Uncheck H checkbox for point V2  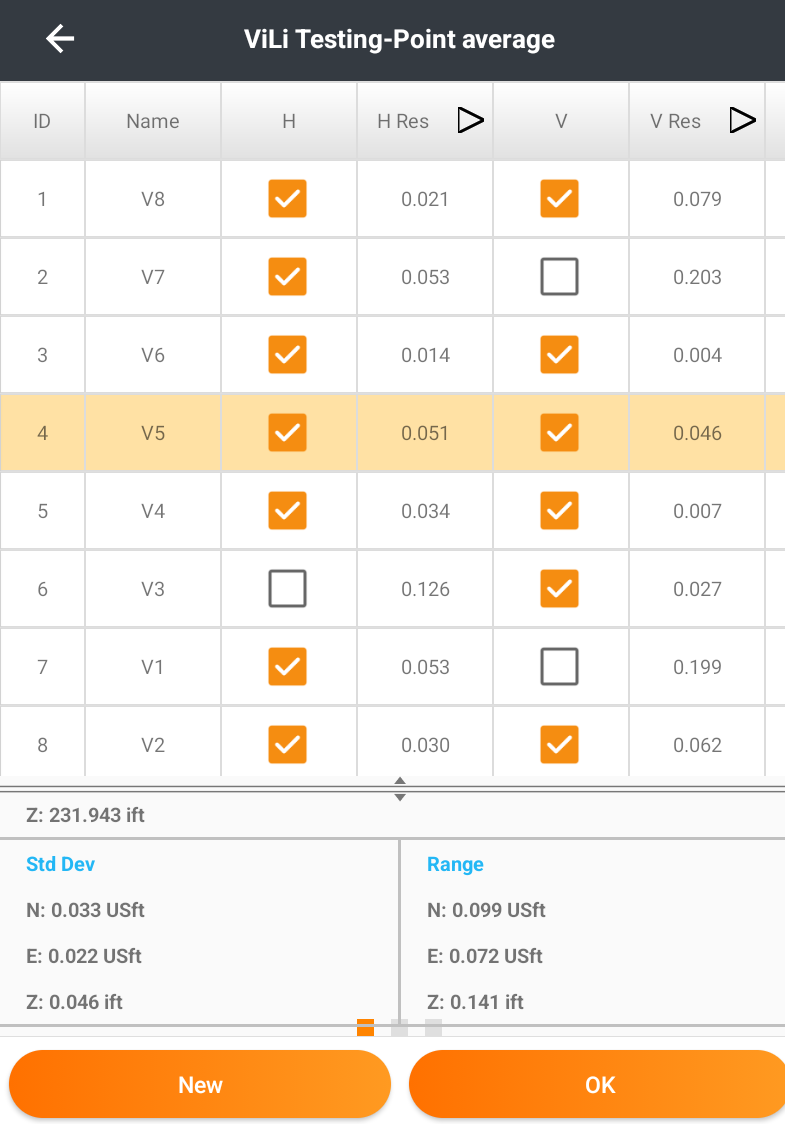[x=287, y=745]
